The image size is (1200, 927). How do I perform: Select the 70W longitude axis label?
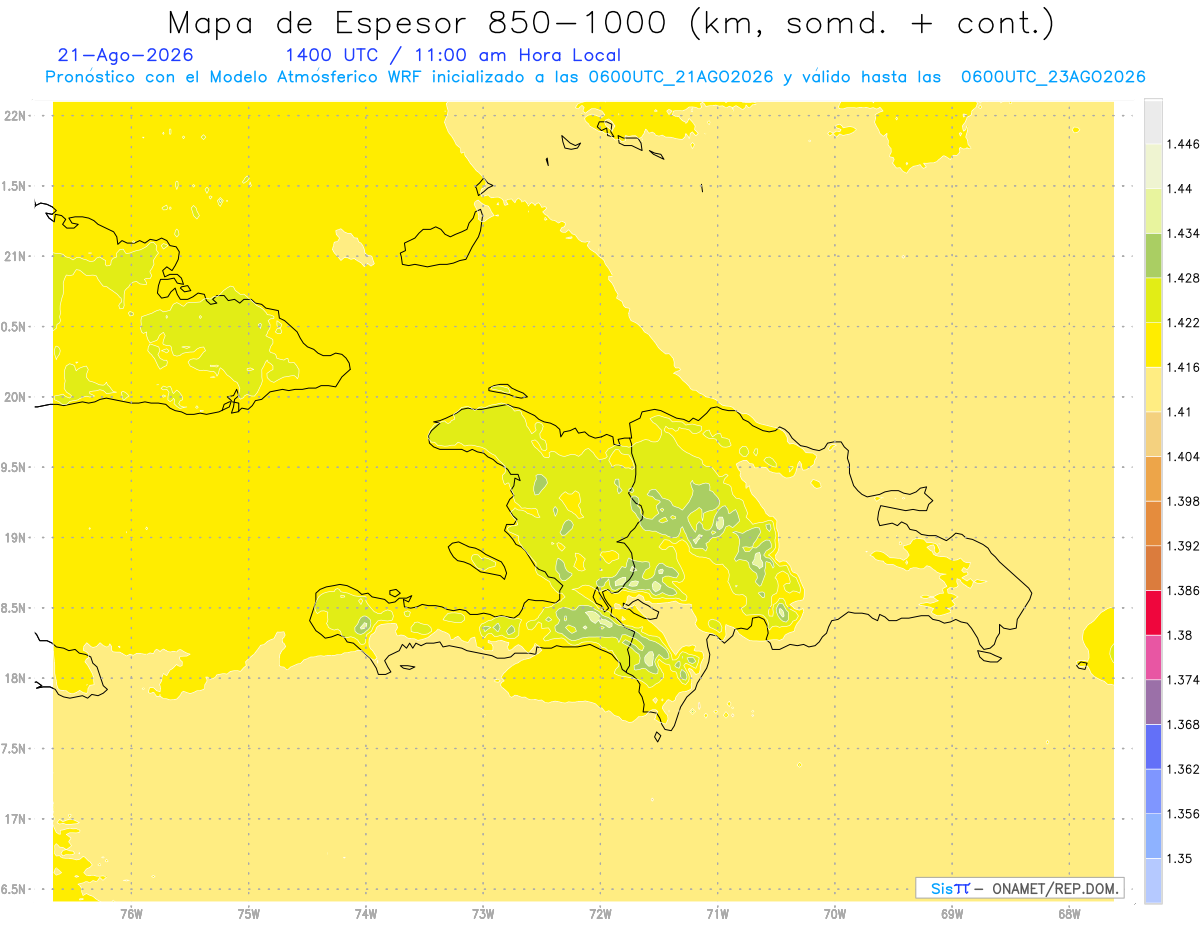point(835,914)
